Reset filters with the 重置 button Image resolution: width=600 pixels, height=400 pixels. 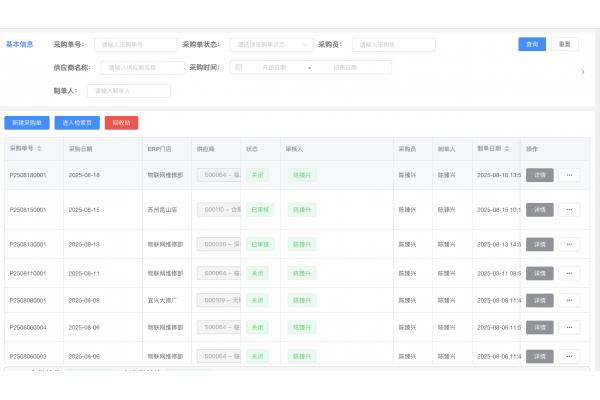click(565, 44)
